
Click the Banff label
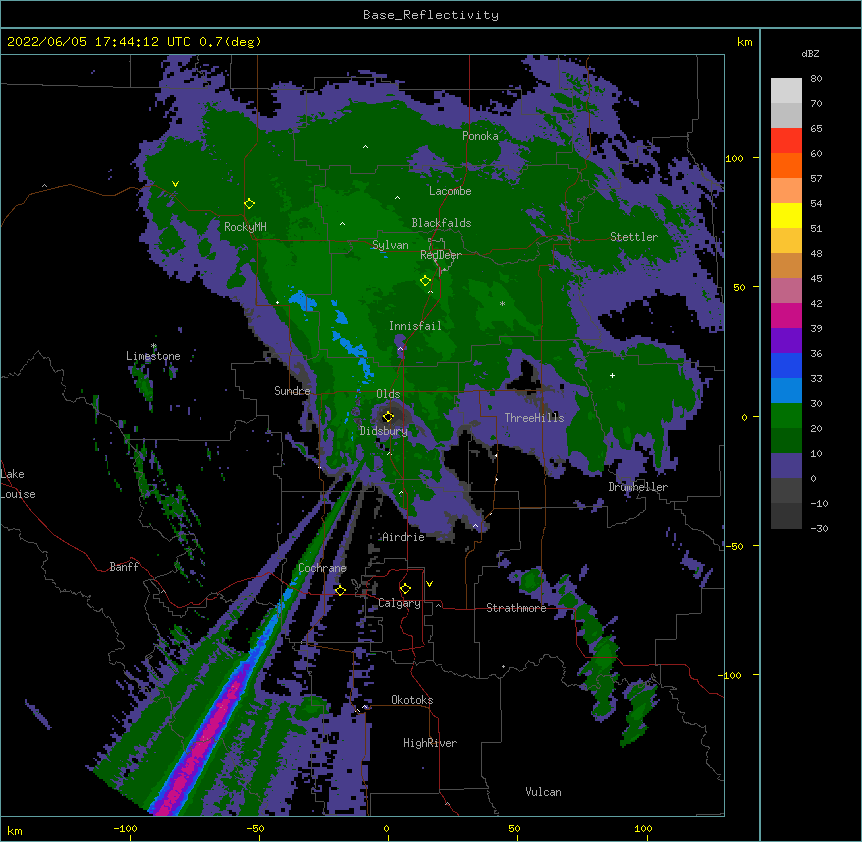point(124,567)
